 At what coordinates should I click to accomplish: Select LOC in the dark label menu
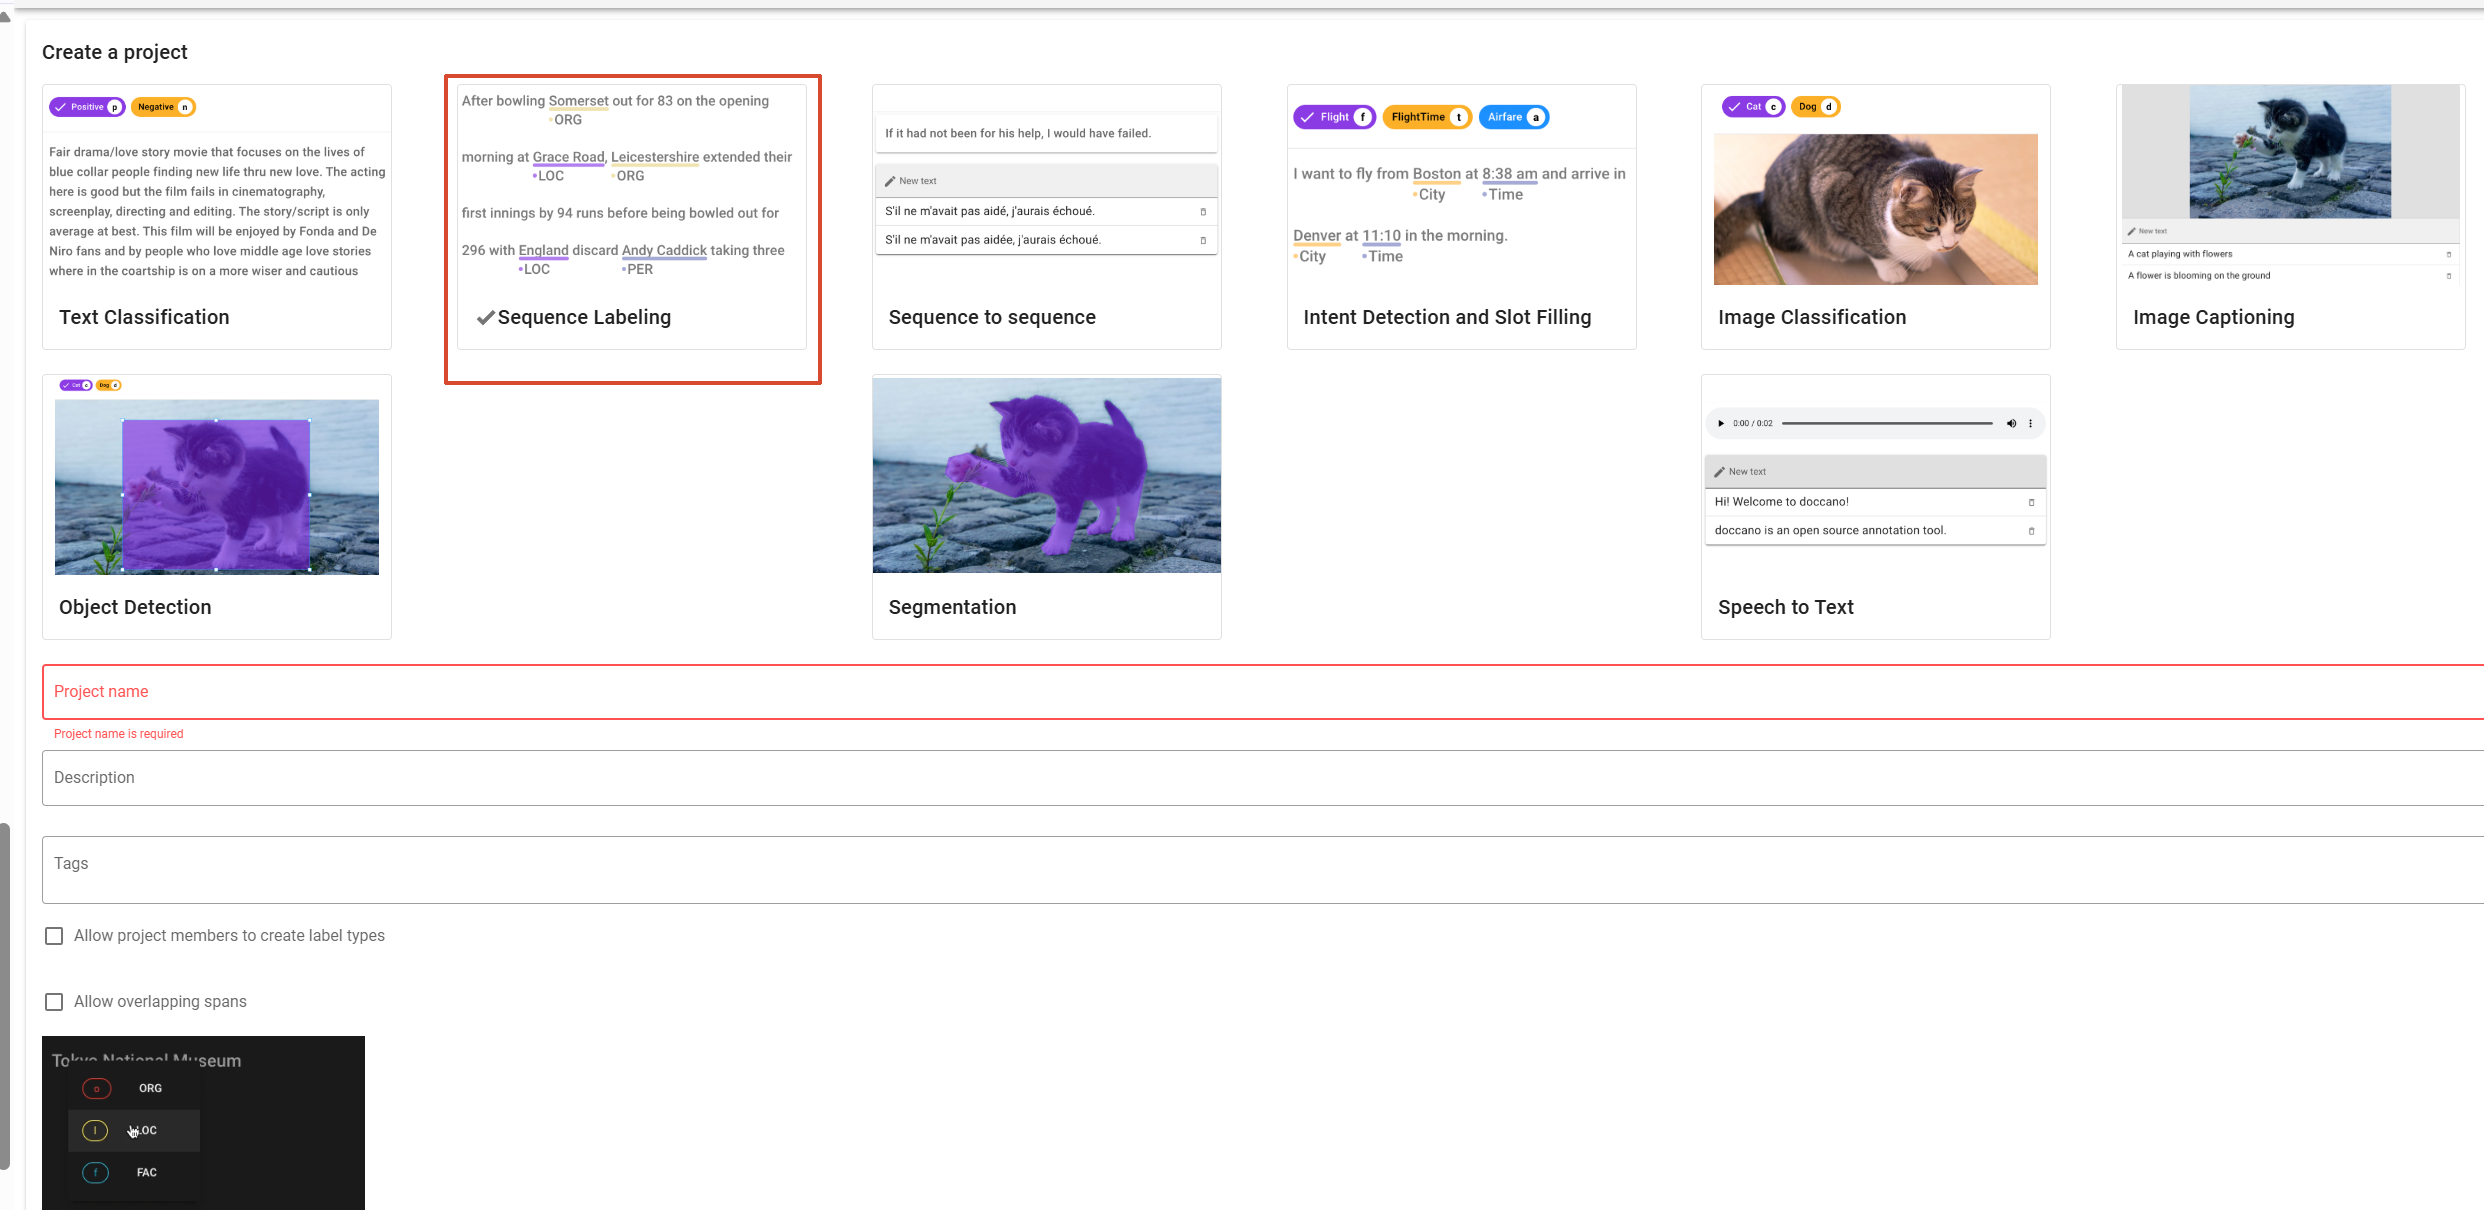[134, 1130]
